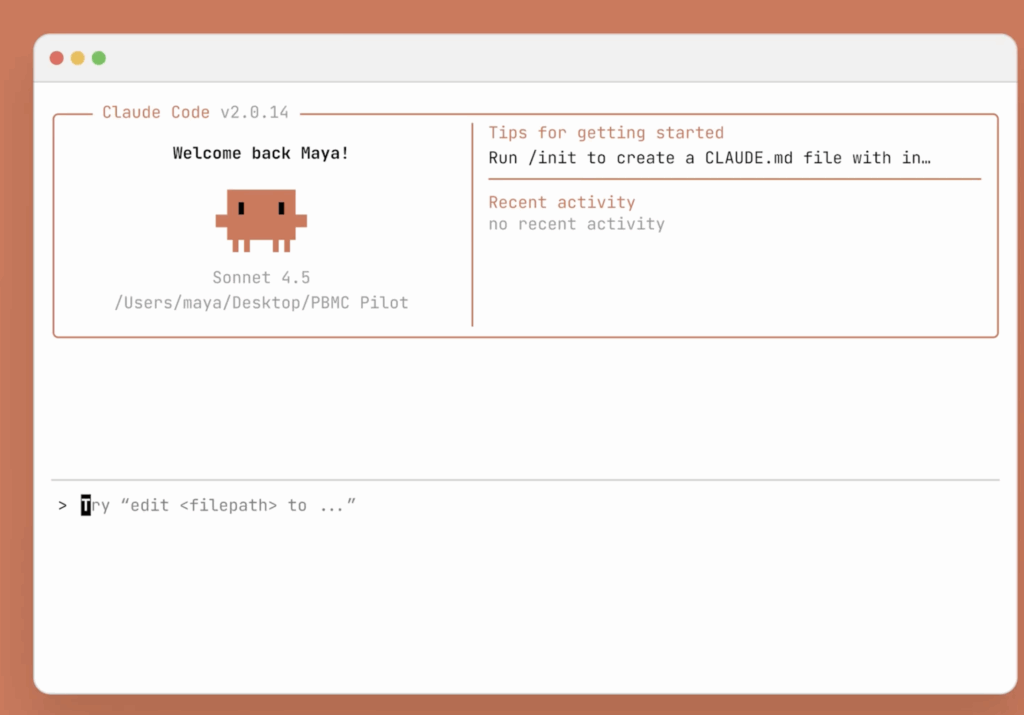Select the Sonnet 4.5 model label
Screen dimensions: 1024x715
pos(261,278)
